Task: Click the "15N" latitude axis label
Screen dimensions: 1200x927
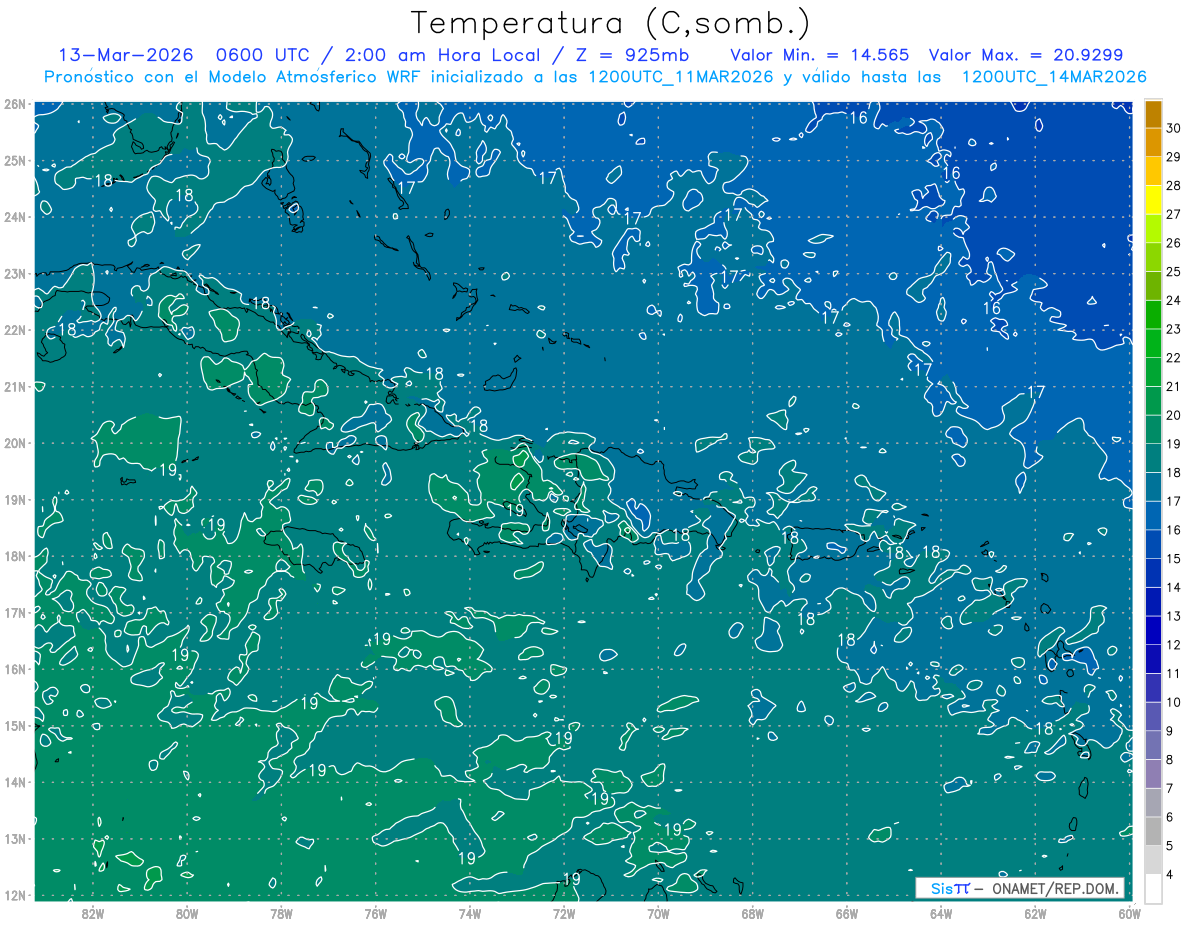Action: pyautogui.click(x=14, y=726)
